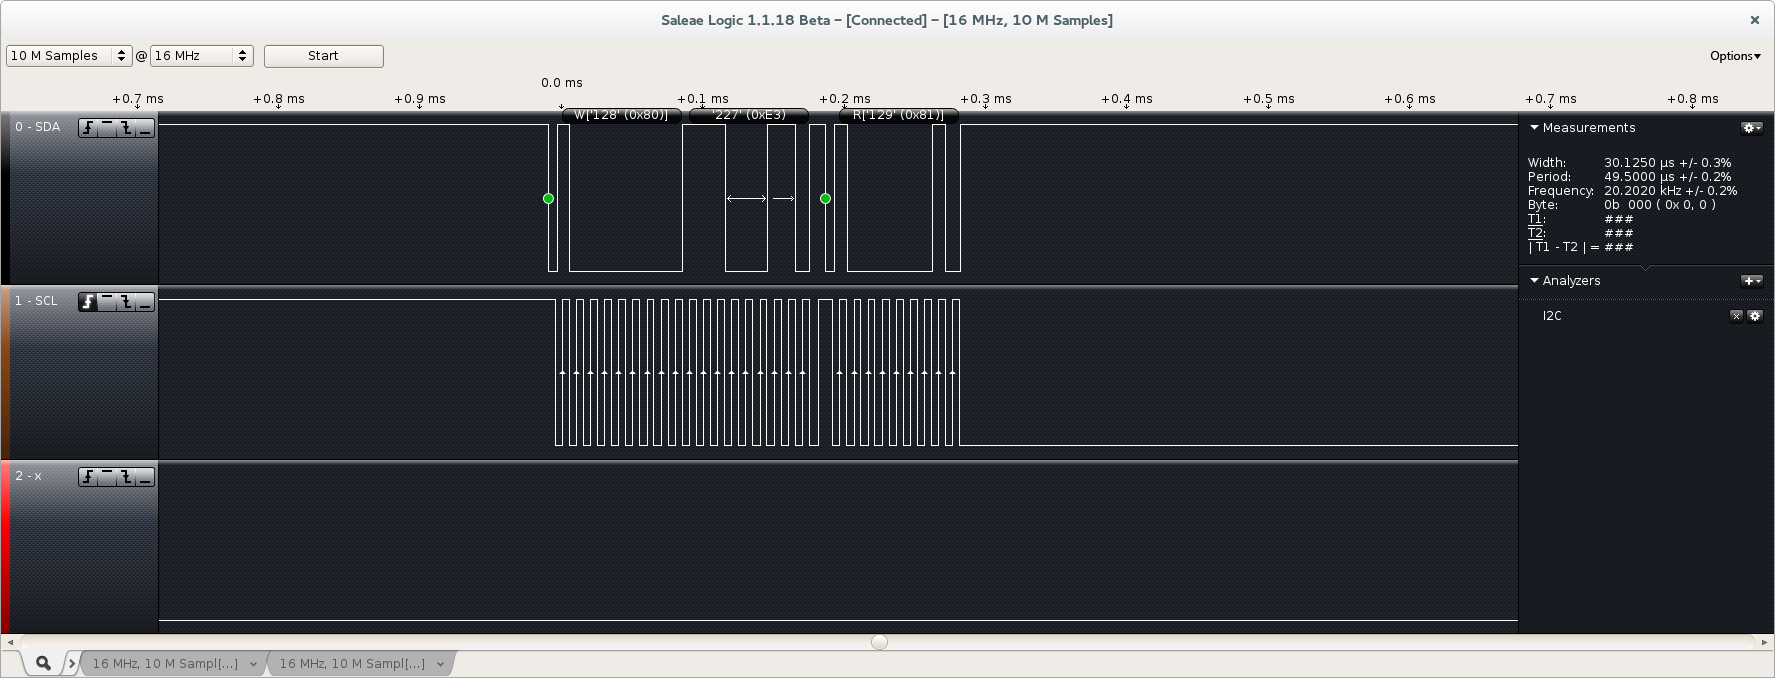Image resolution: width=1775 pixels, height=678 pixels.
Task: Click the horizontal scrollbar thumb
Action: (x=879, y=642)
